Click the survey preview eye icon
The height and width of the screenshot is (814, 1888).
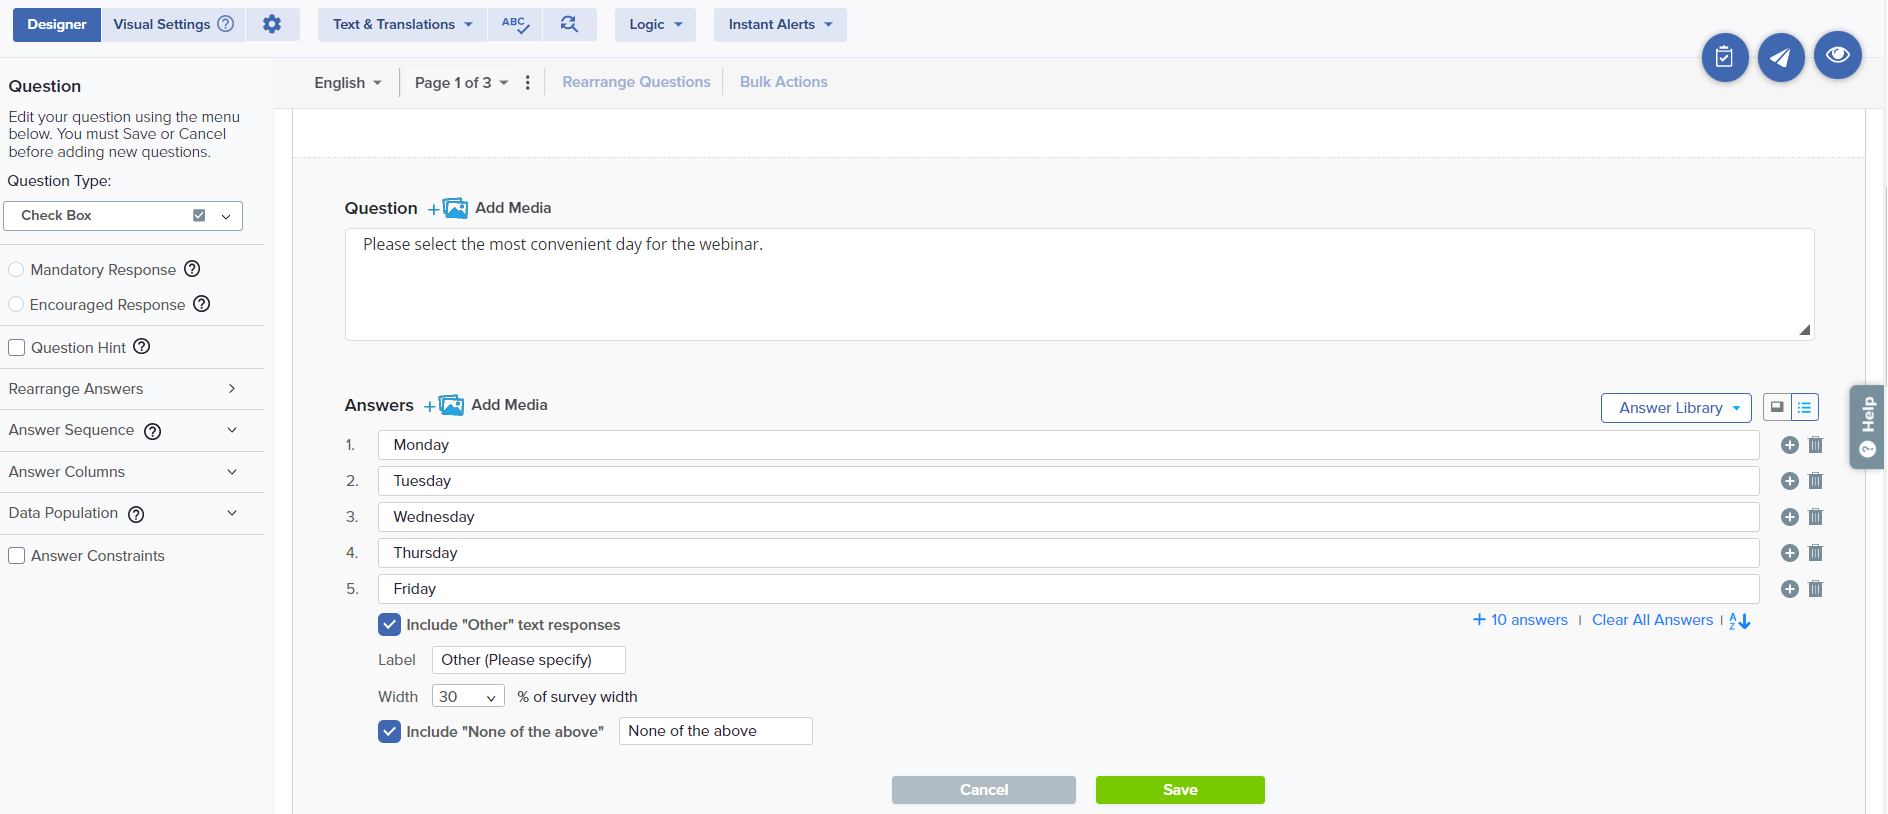coord(1837,56)
